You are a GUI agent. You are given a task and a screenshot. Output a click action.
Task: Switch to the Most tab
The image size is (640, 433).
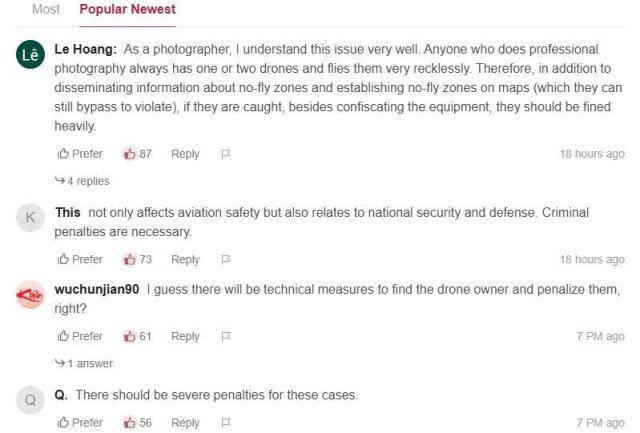[46, 9]
